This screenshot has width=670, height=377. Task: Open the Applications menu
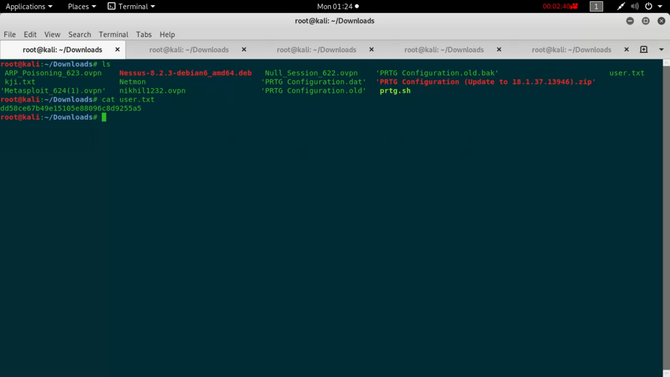tap(29, 6)
